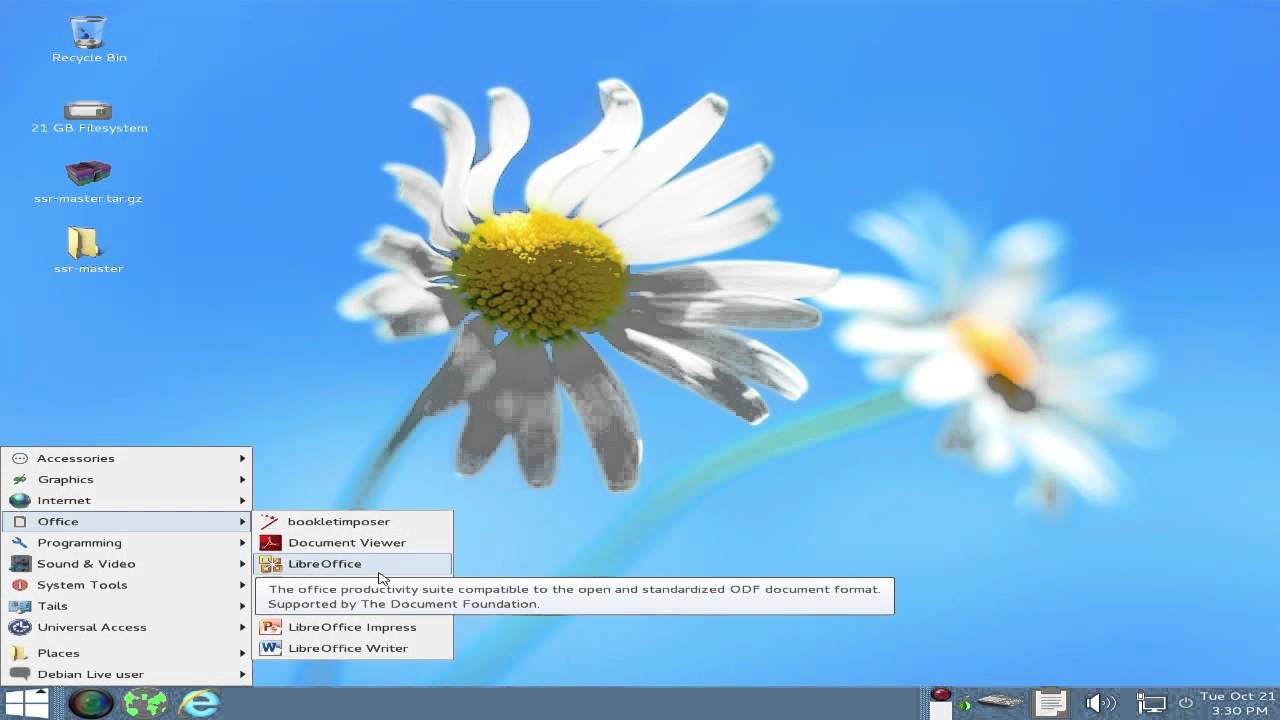Click the red round tray icon
The image size is (1280, 720).
pos(941,695)
